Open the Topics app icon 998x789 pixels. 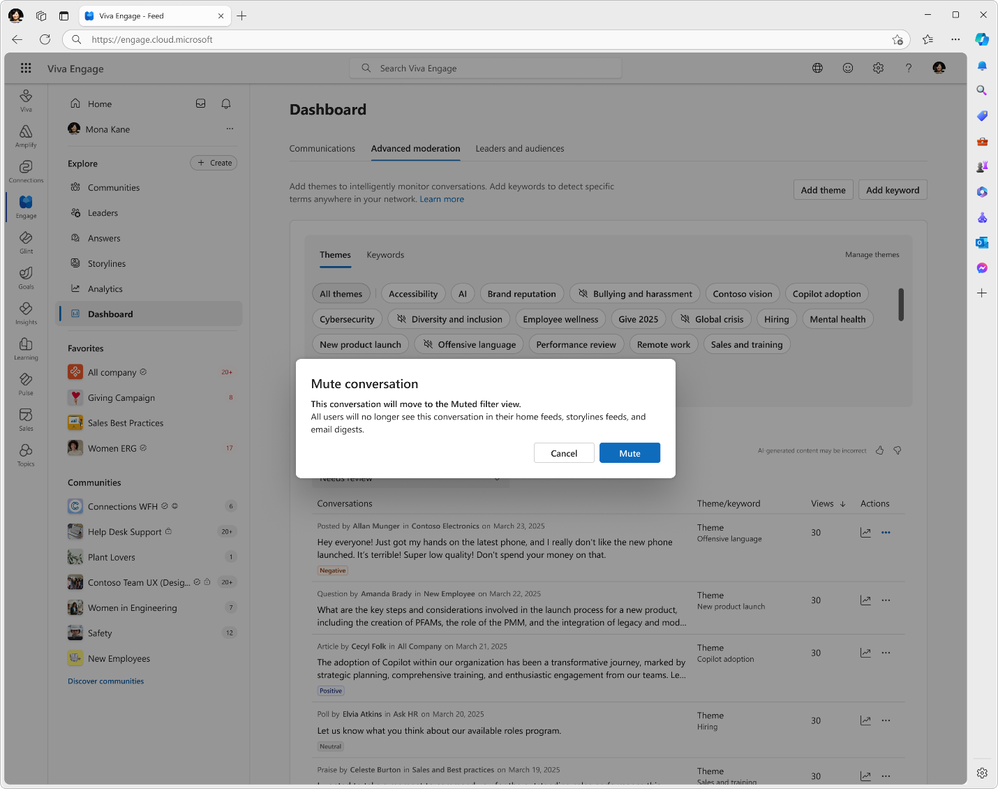(25, 454)
